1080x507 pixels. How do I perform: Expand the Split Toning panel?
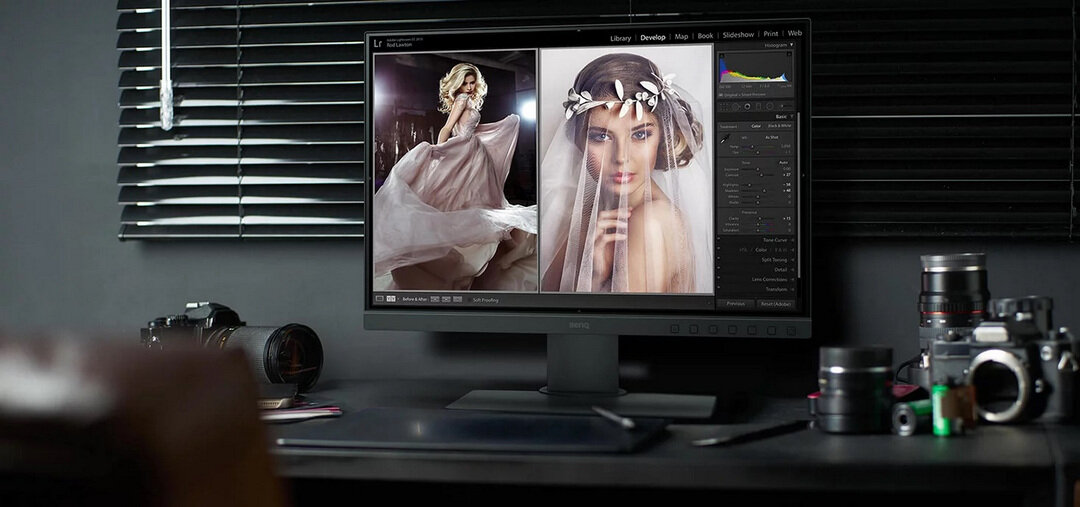(773, 259)
